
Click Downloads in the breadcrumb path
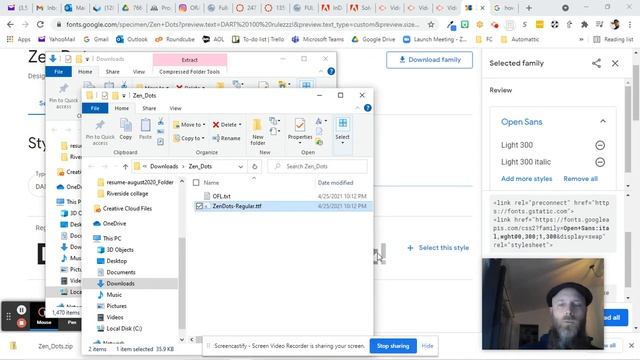point(164,167)
